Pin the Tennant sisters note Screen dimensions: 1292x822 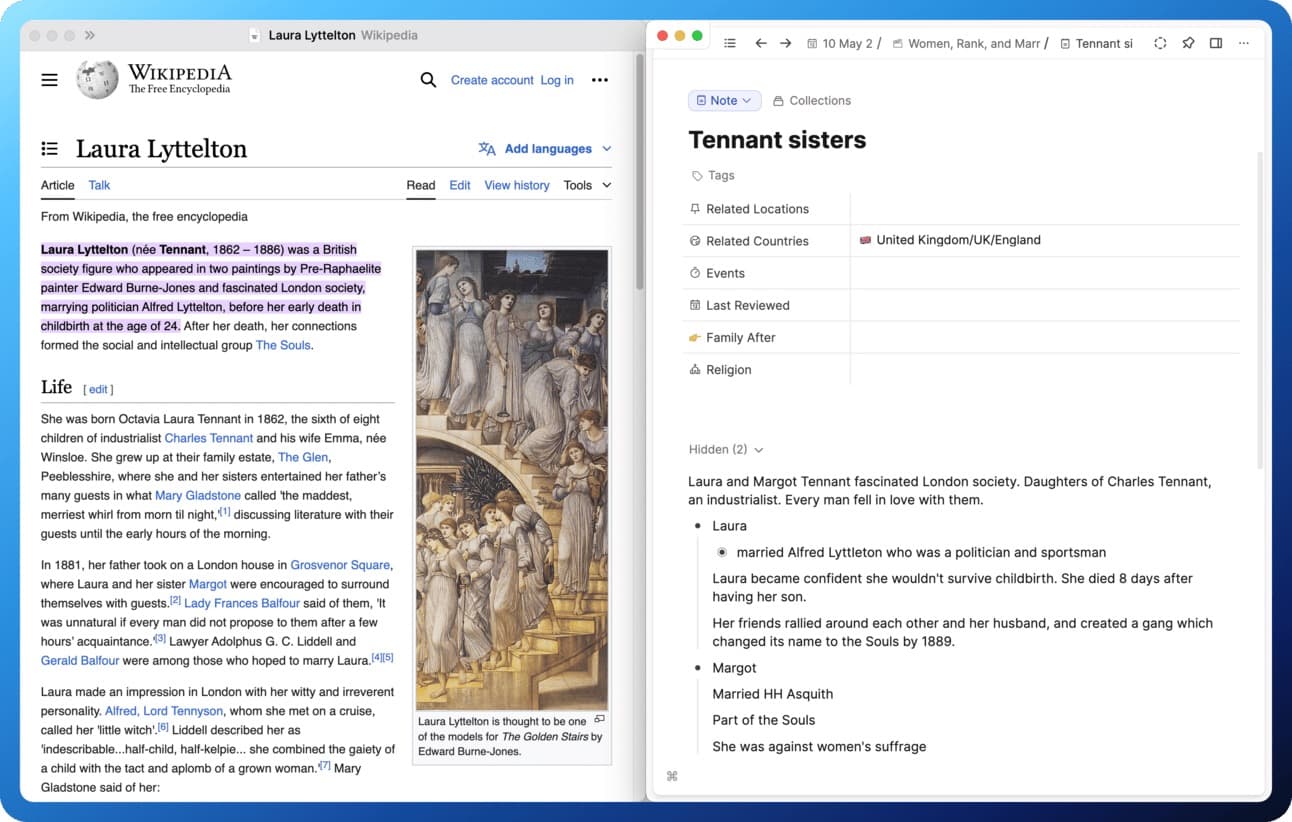tap(1187, 43)
